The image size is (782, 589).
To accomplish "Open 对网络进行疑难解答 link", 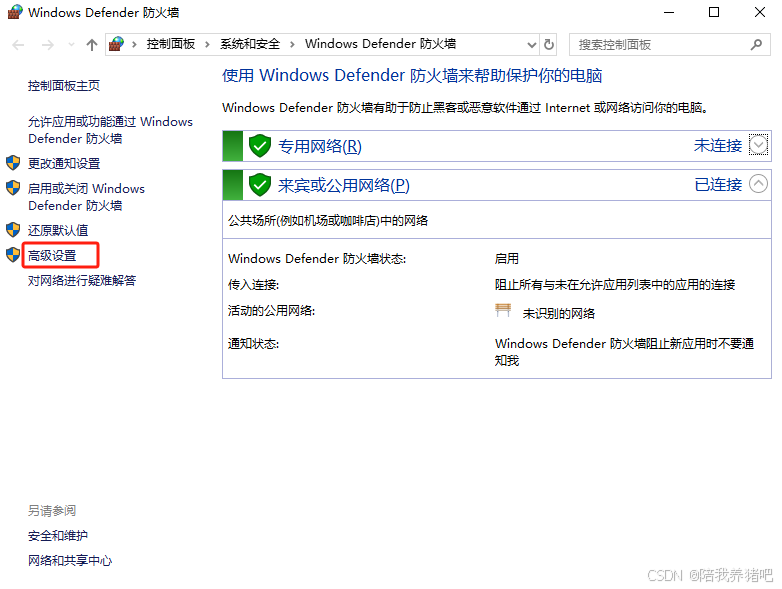I will [x=82, y=280].
